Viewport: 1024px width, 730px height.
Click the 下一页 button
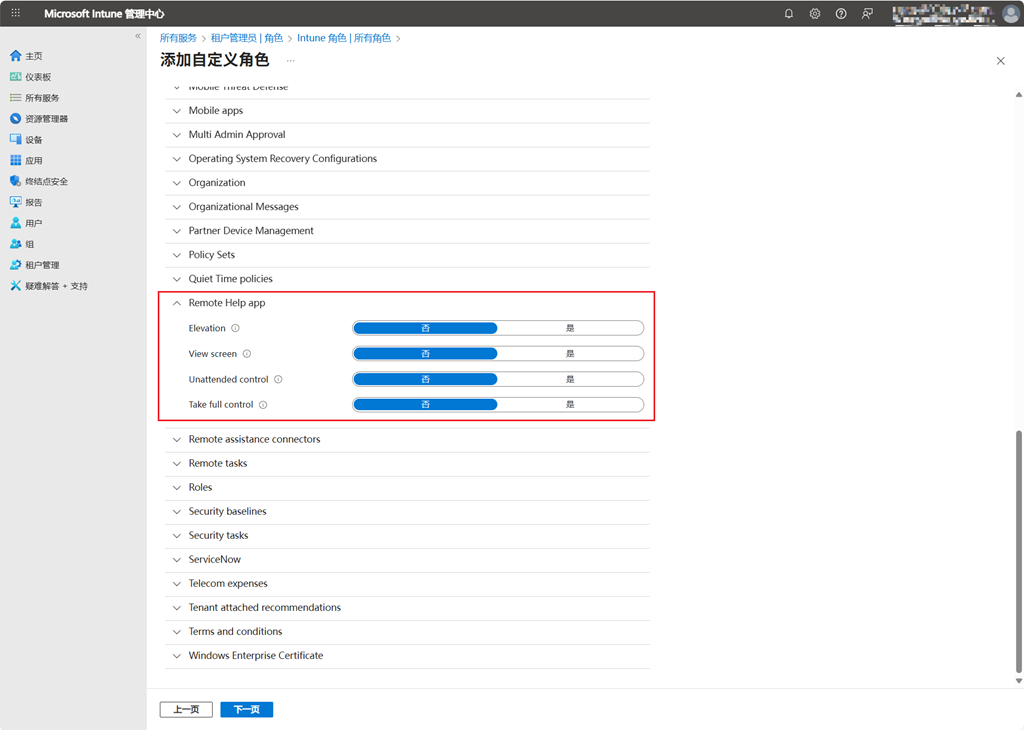[x=246, y=710]
